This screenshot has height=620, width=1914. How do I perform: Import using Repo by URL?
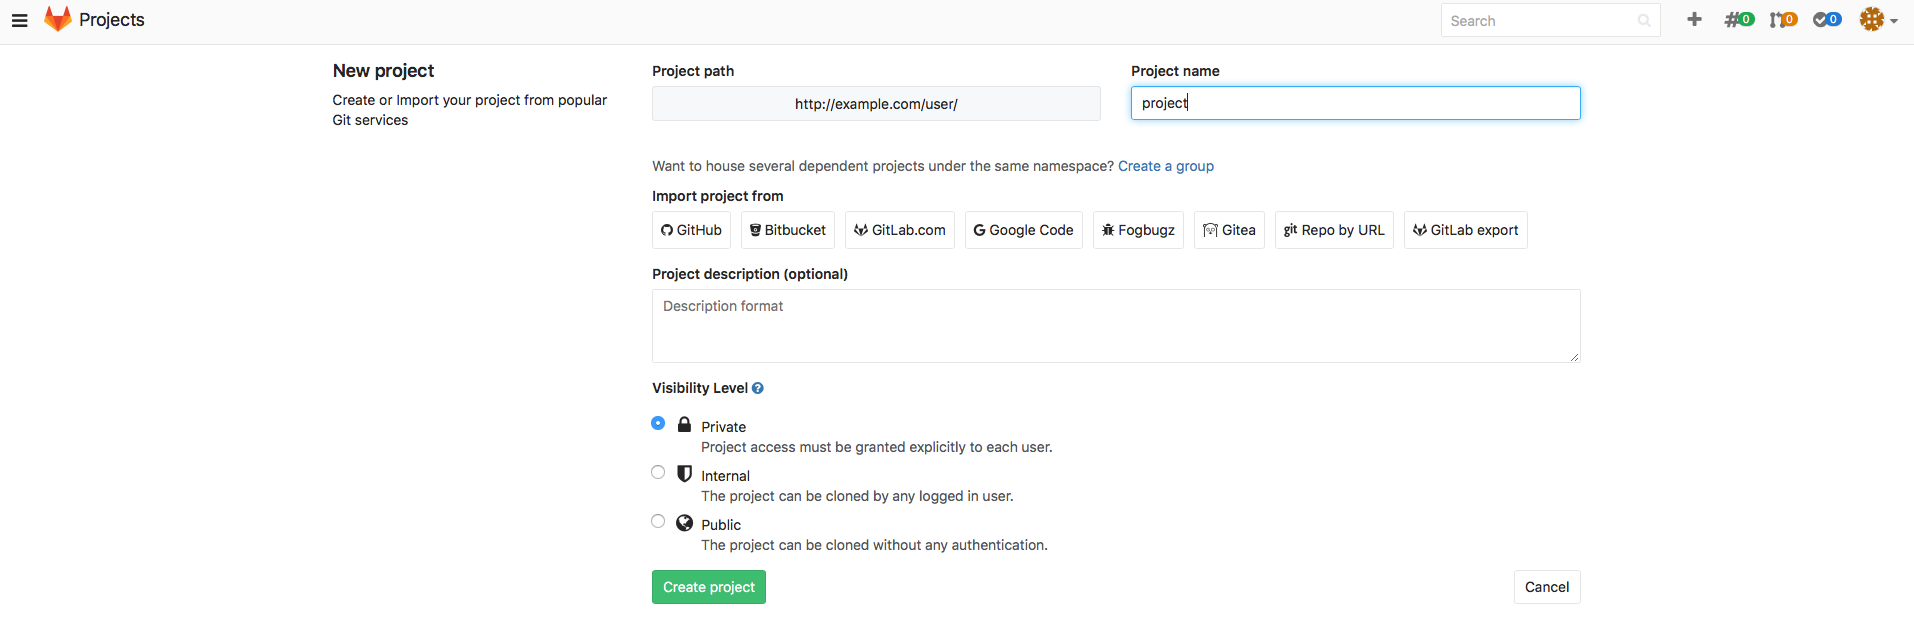pyautogui.click(x=1333, y=230)
